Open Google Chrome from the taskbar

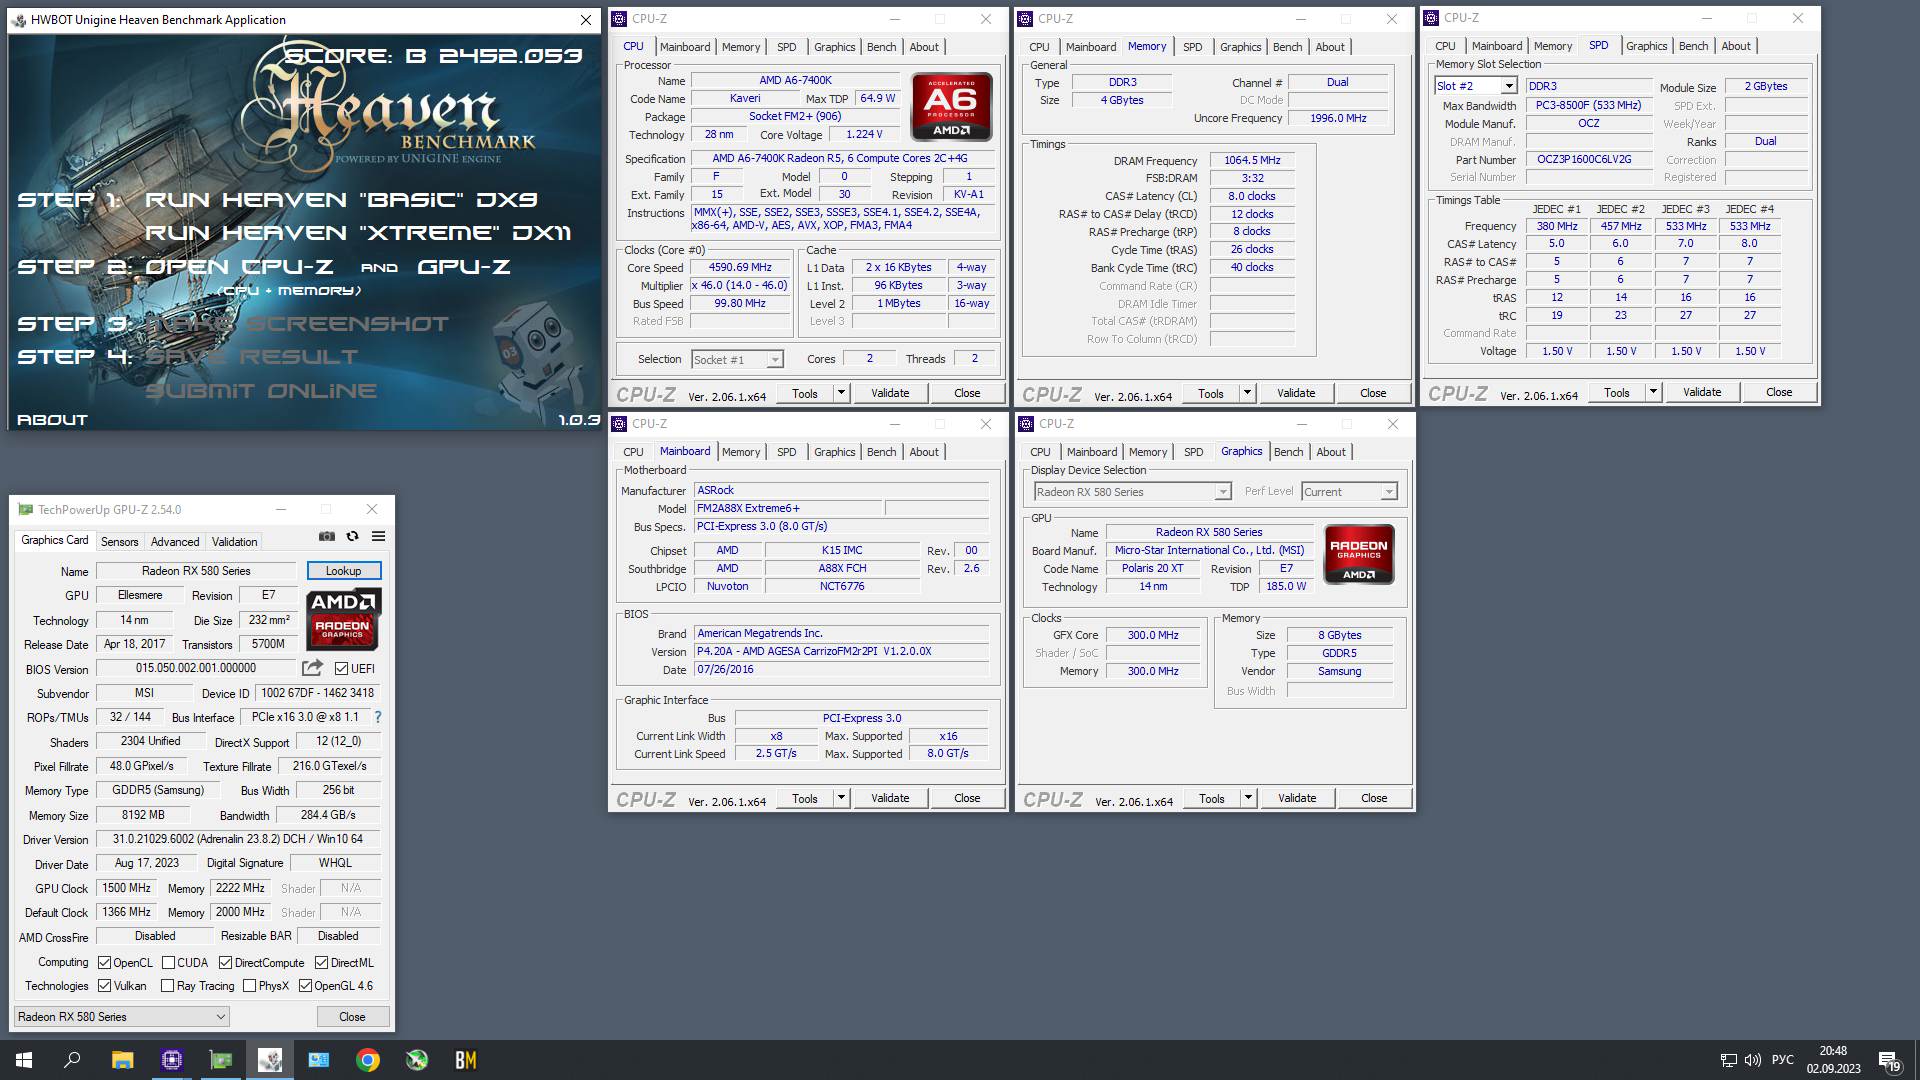[x=367, y=1060]
